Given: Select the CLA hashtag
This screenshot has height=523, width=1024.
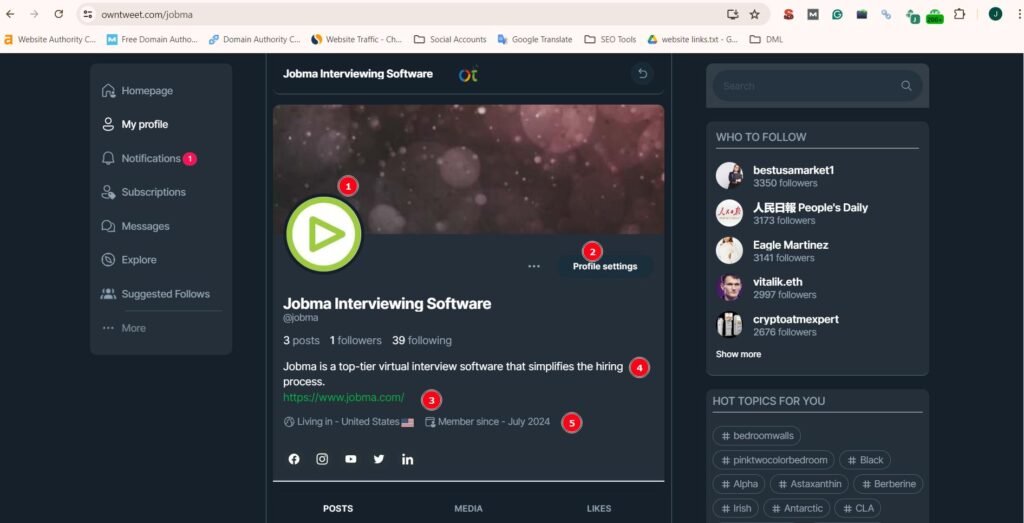Looking at the screenshot, I should 857,508.
